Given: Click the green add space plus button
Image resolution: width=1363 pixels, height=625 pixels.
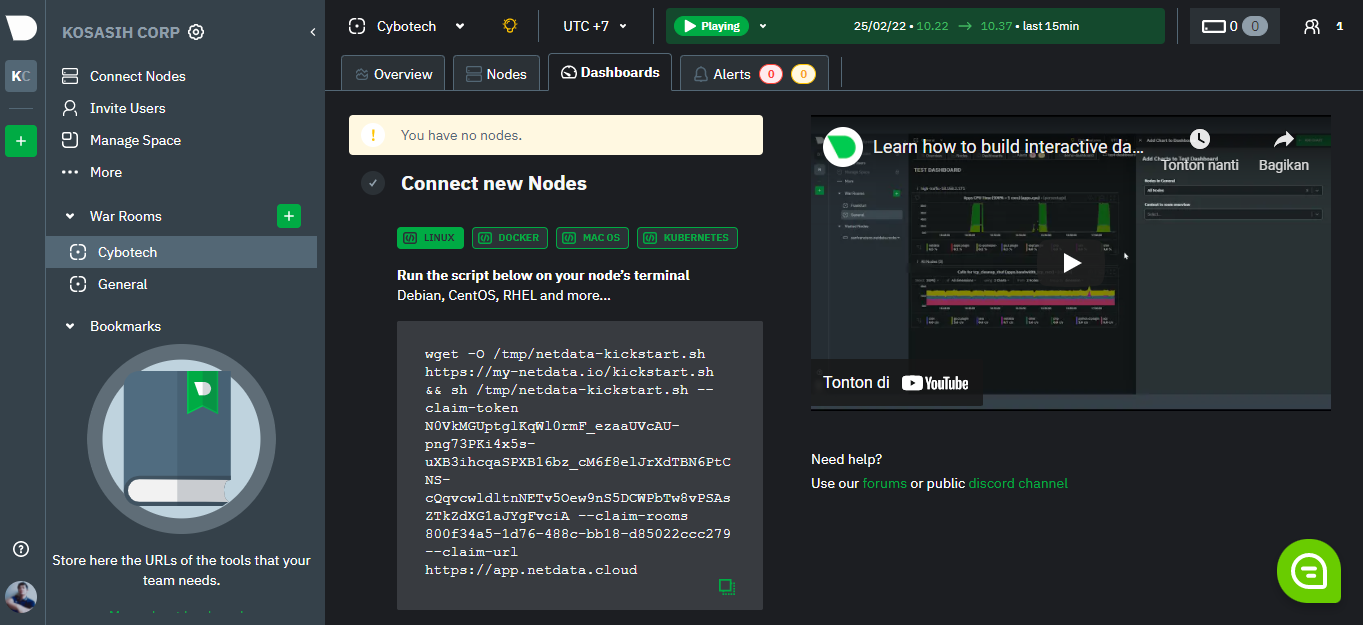Looking at the screenshot, I should tap(21, 141).
